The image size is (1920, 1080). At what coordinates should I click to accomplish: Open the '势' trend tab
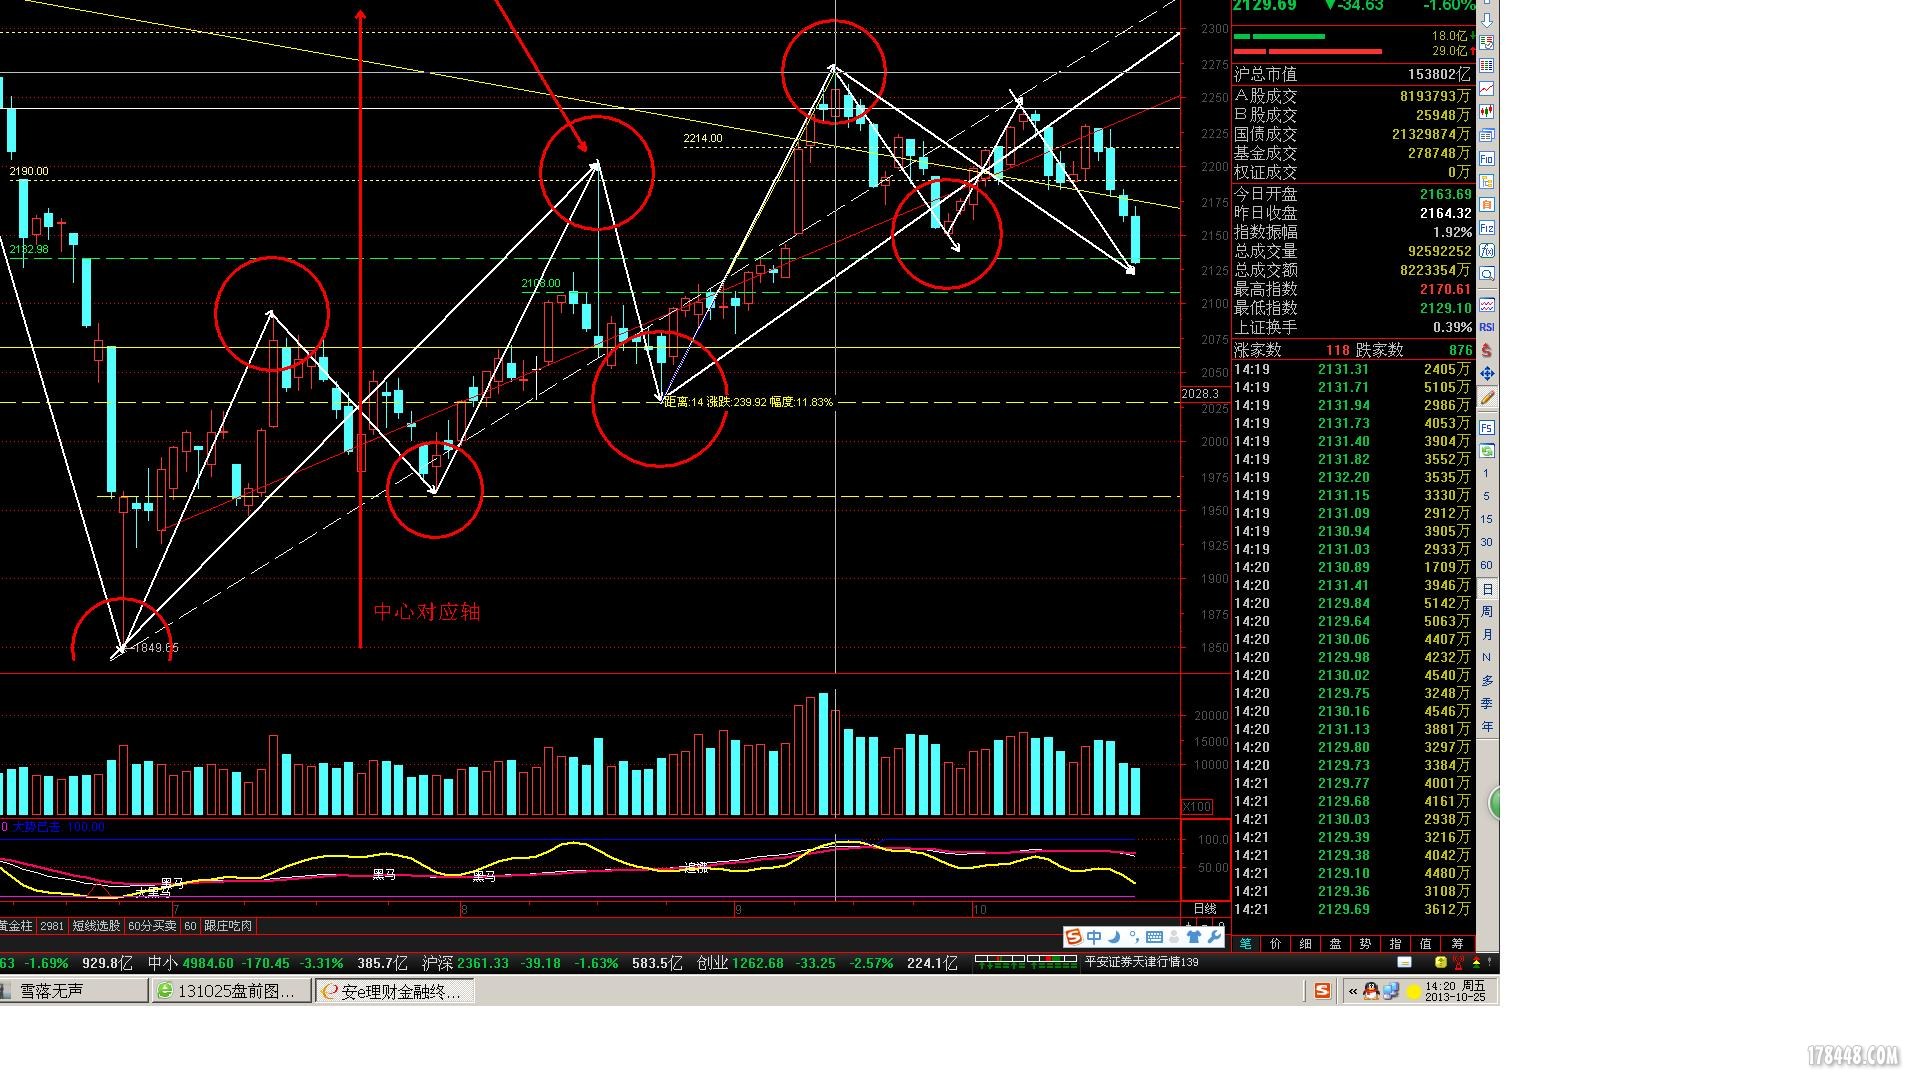(1365, 943)
